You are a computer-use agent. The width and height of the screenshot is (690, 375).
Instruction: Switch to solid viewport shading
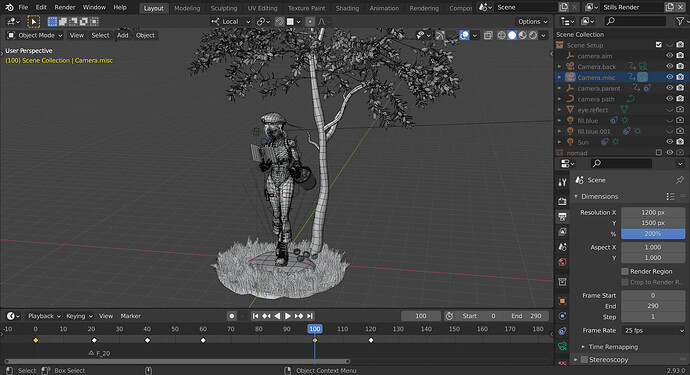point(512,35)
